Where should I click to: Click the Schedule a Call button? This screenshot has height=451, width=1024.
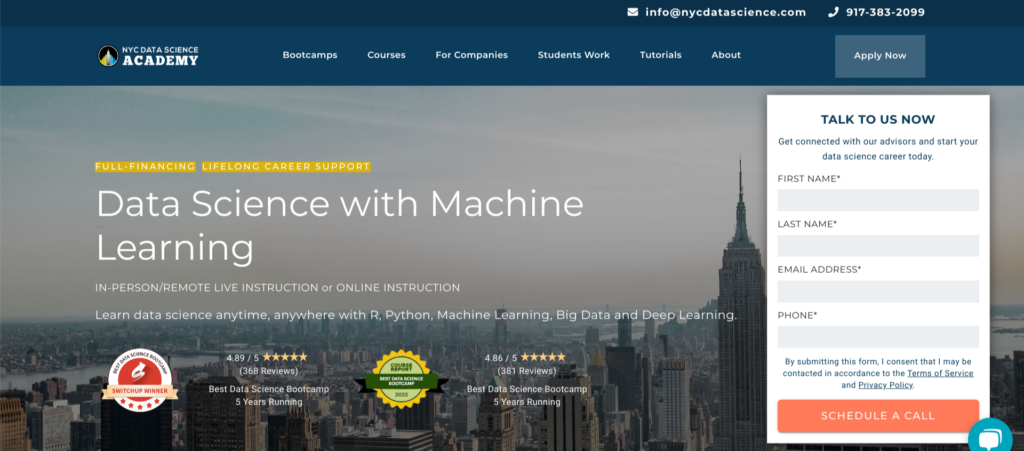(x=878, y=415)
